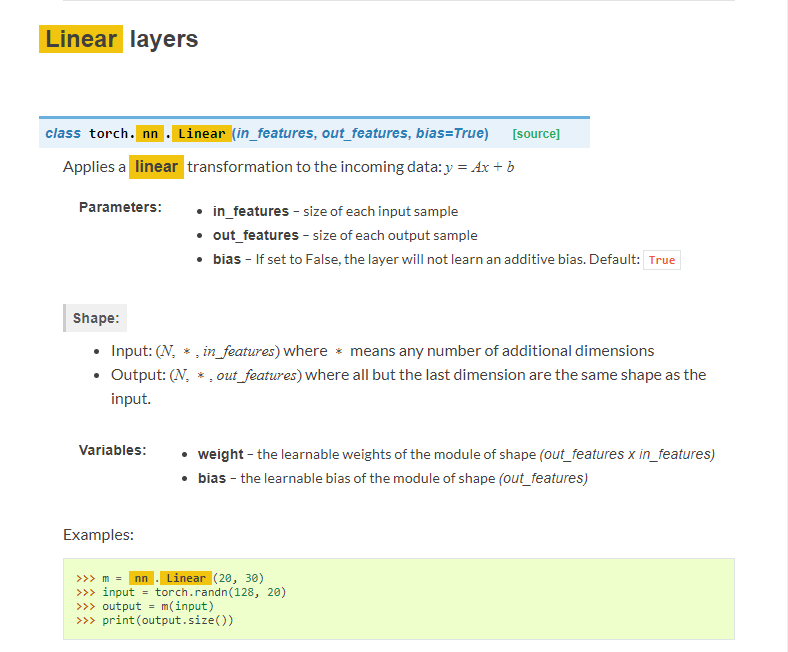788x652 pixels.
Task: Click the 'in_features' signature argument
Action: (x=275, y=133)
